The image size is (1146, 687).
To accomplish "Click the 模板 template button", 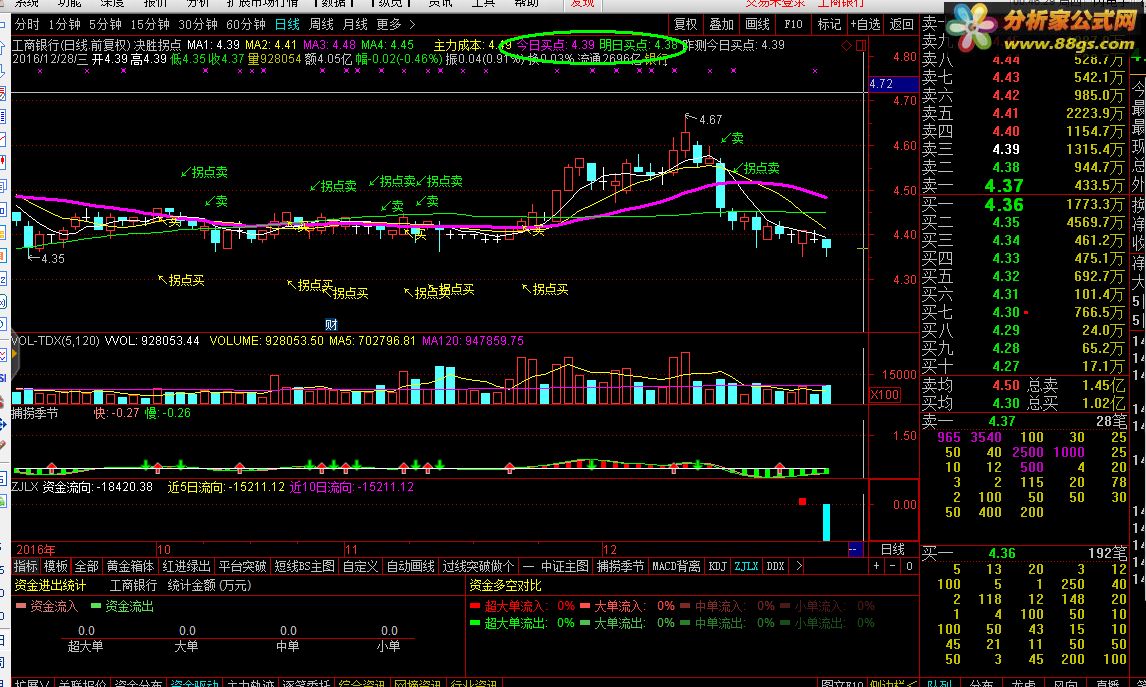I will (56, 566).
